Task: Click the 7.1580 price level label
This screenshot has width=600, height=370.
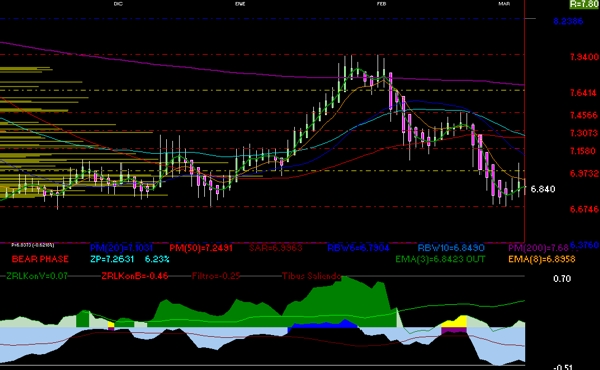Action: pyautogui.click(x=583, y=151)
